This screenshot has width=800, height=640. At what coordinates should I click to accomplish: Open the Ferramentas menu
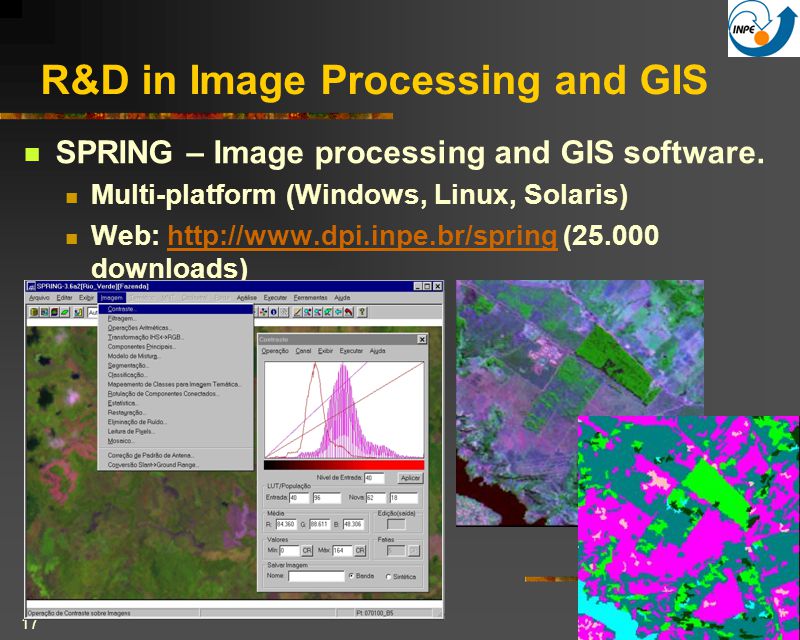(x=310, y=298)
